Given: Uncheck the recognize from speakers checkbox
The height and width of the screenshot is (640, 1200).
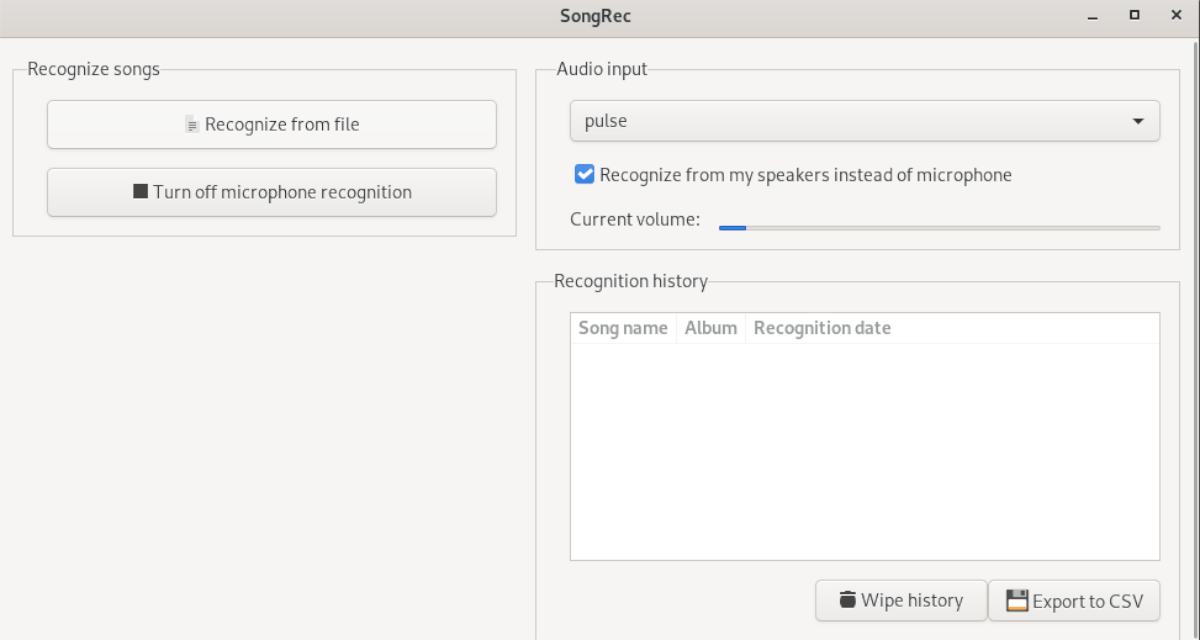Looking at the screenshot, I should [584, 175].
